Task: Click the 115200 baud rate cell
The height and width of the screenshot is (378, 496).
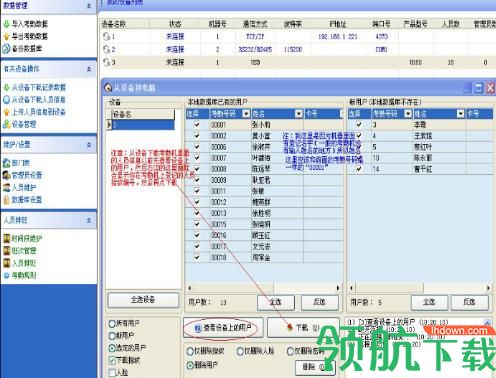Action: pyautogui.click(x=293, y=49)
